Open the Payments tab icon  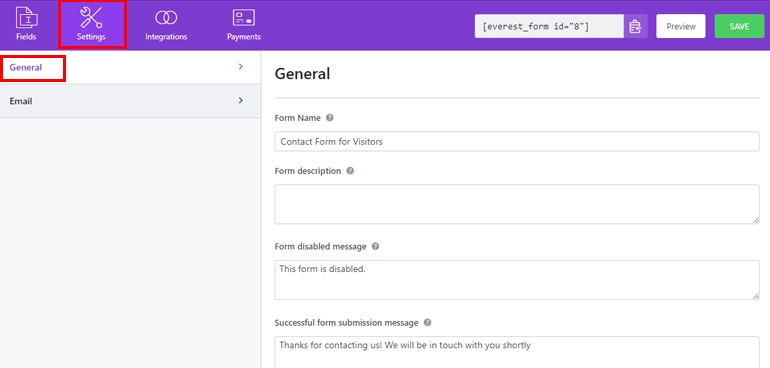tap(244, 18)
